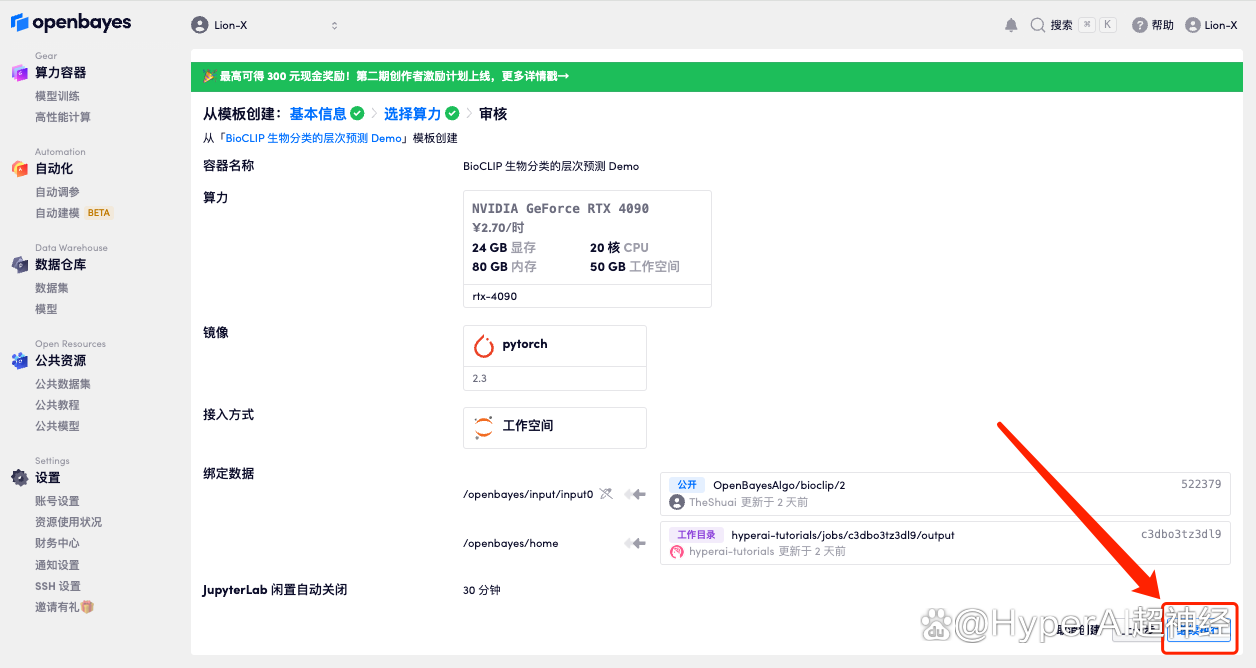1256x668 pixels.
Task: Go back to the 基本信息 step
Action: [x=318, y=114]
